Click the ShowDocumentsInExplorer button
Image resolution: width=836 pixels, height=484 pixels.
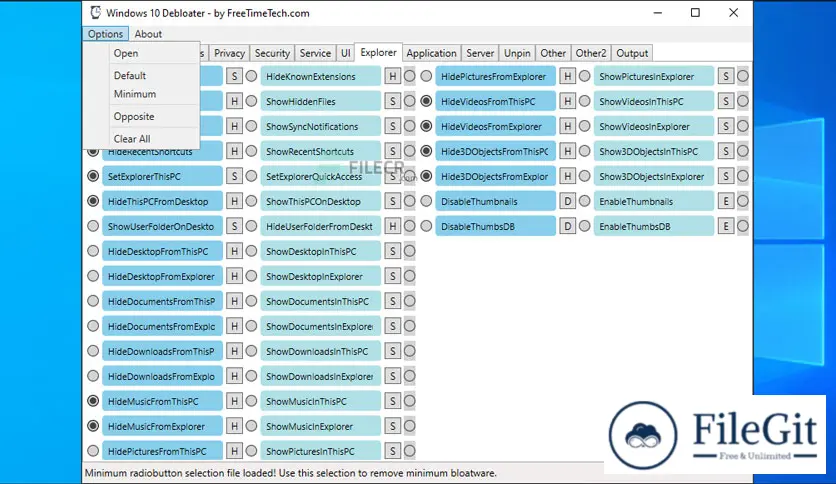[x=320, y=326]
